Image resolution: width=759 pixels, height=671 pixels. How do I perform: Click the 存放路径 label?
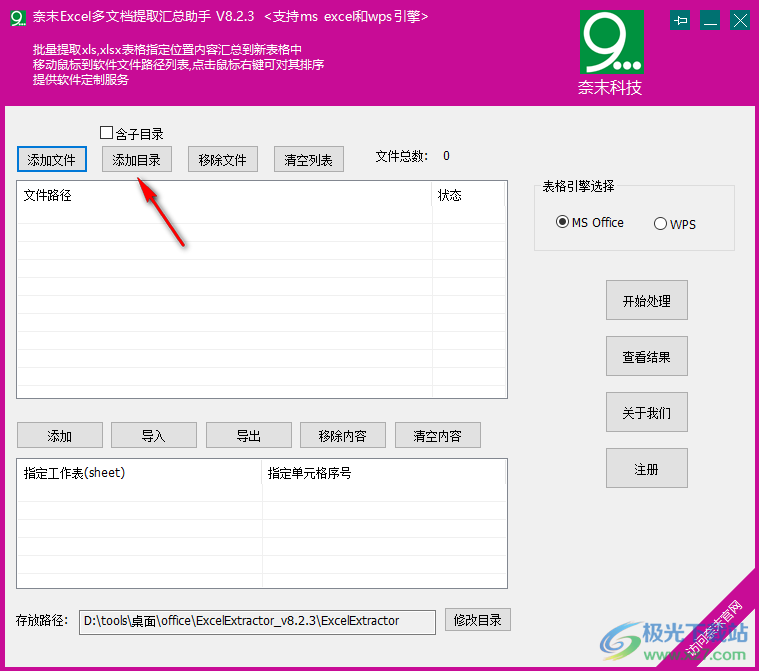(x=42, y=621)
